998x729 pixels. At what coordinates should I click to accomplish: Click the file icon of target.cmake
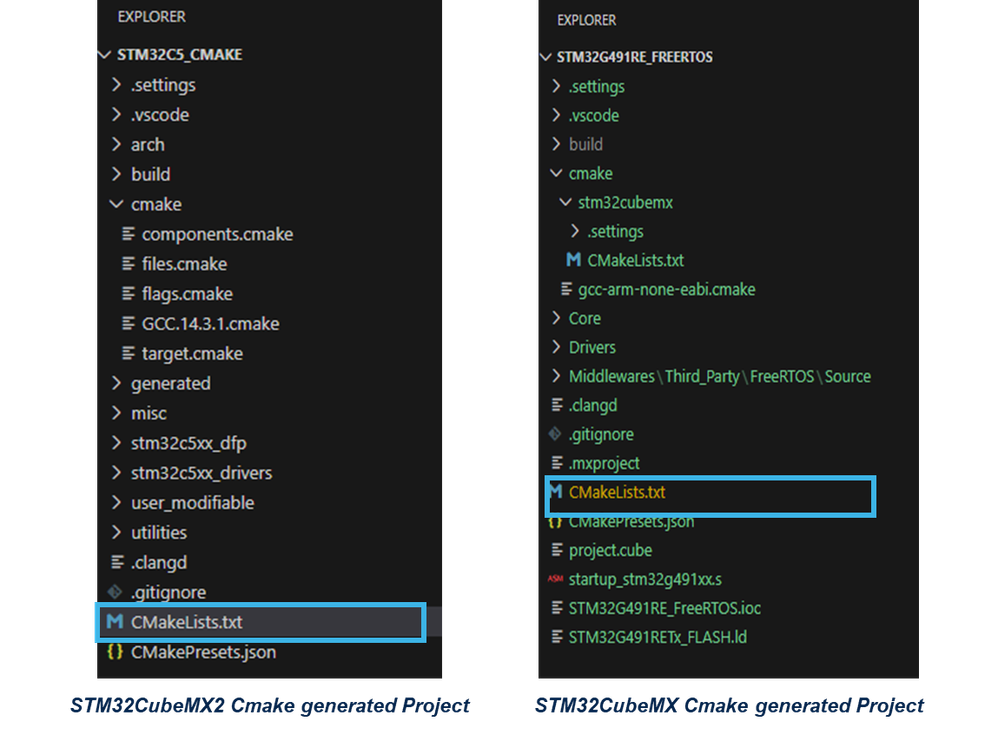128,353
